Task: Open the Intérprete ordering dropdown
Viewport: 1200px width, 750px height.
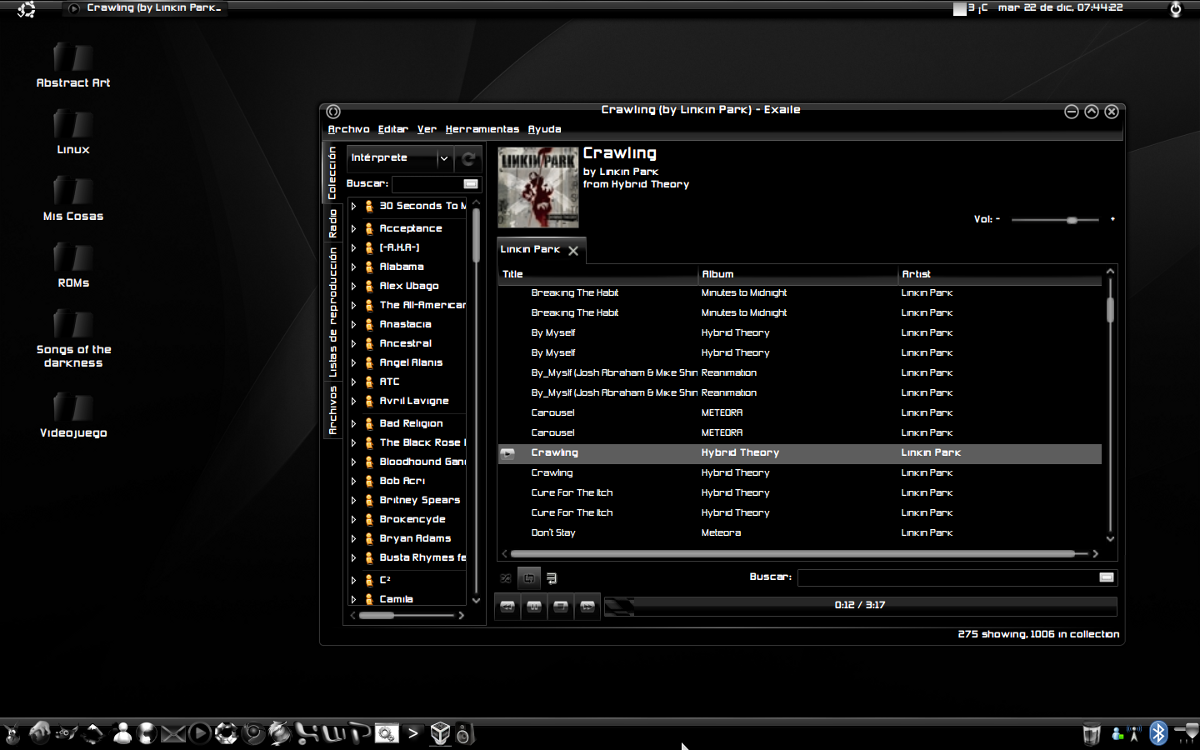Action: (x=400, y=158)
